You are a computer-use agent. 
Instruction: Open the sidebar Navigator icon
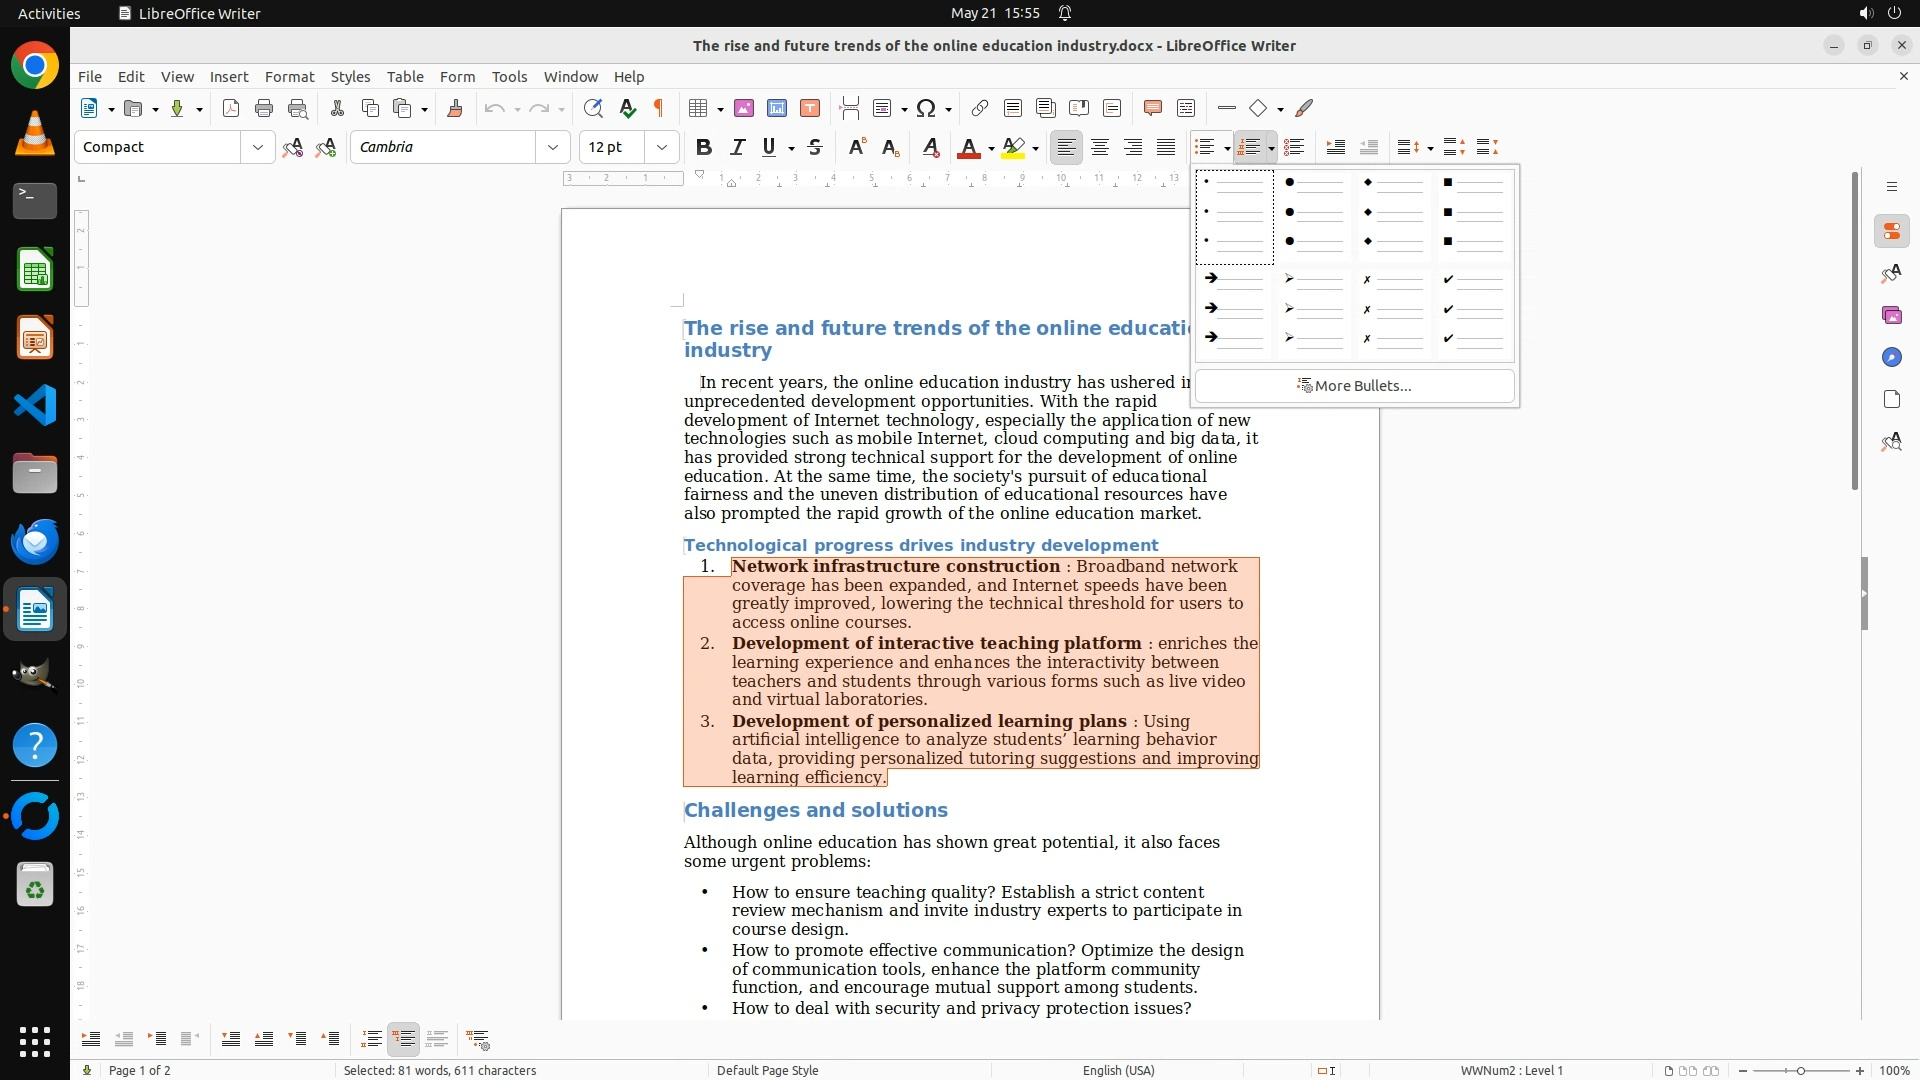(1891, 358)
